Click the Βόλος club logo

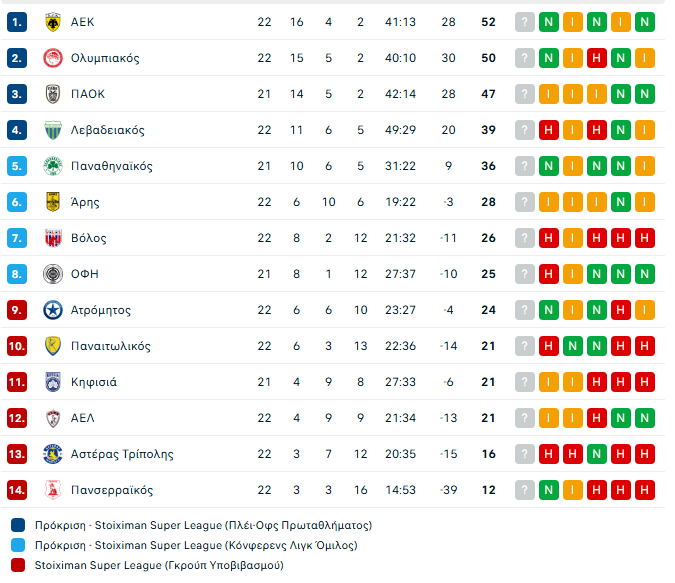point(53,238)
